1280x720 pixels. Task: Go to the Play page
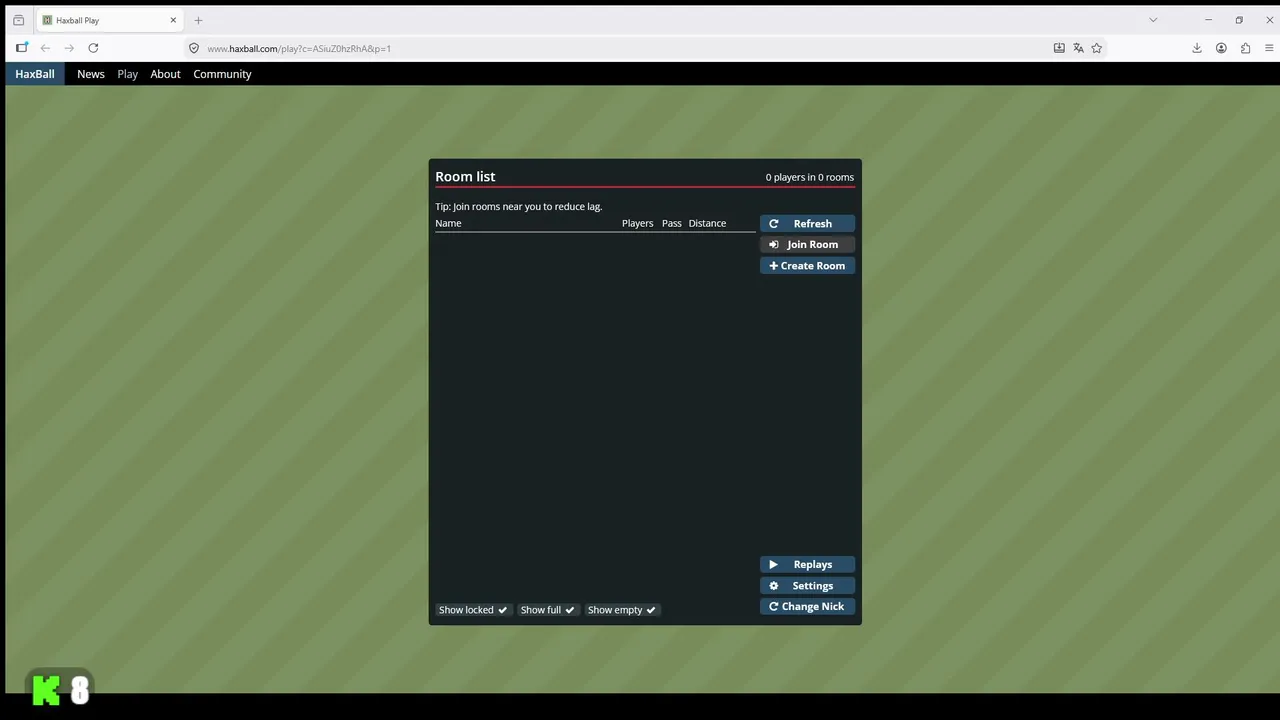(x=127, y=74)
